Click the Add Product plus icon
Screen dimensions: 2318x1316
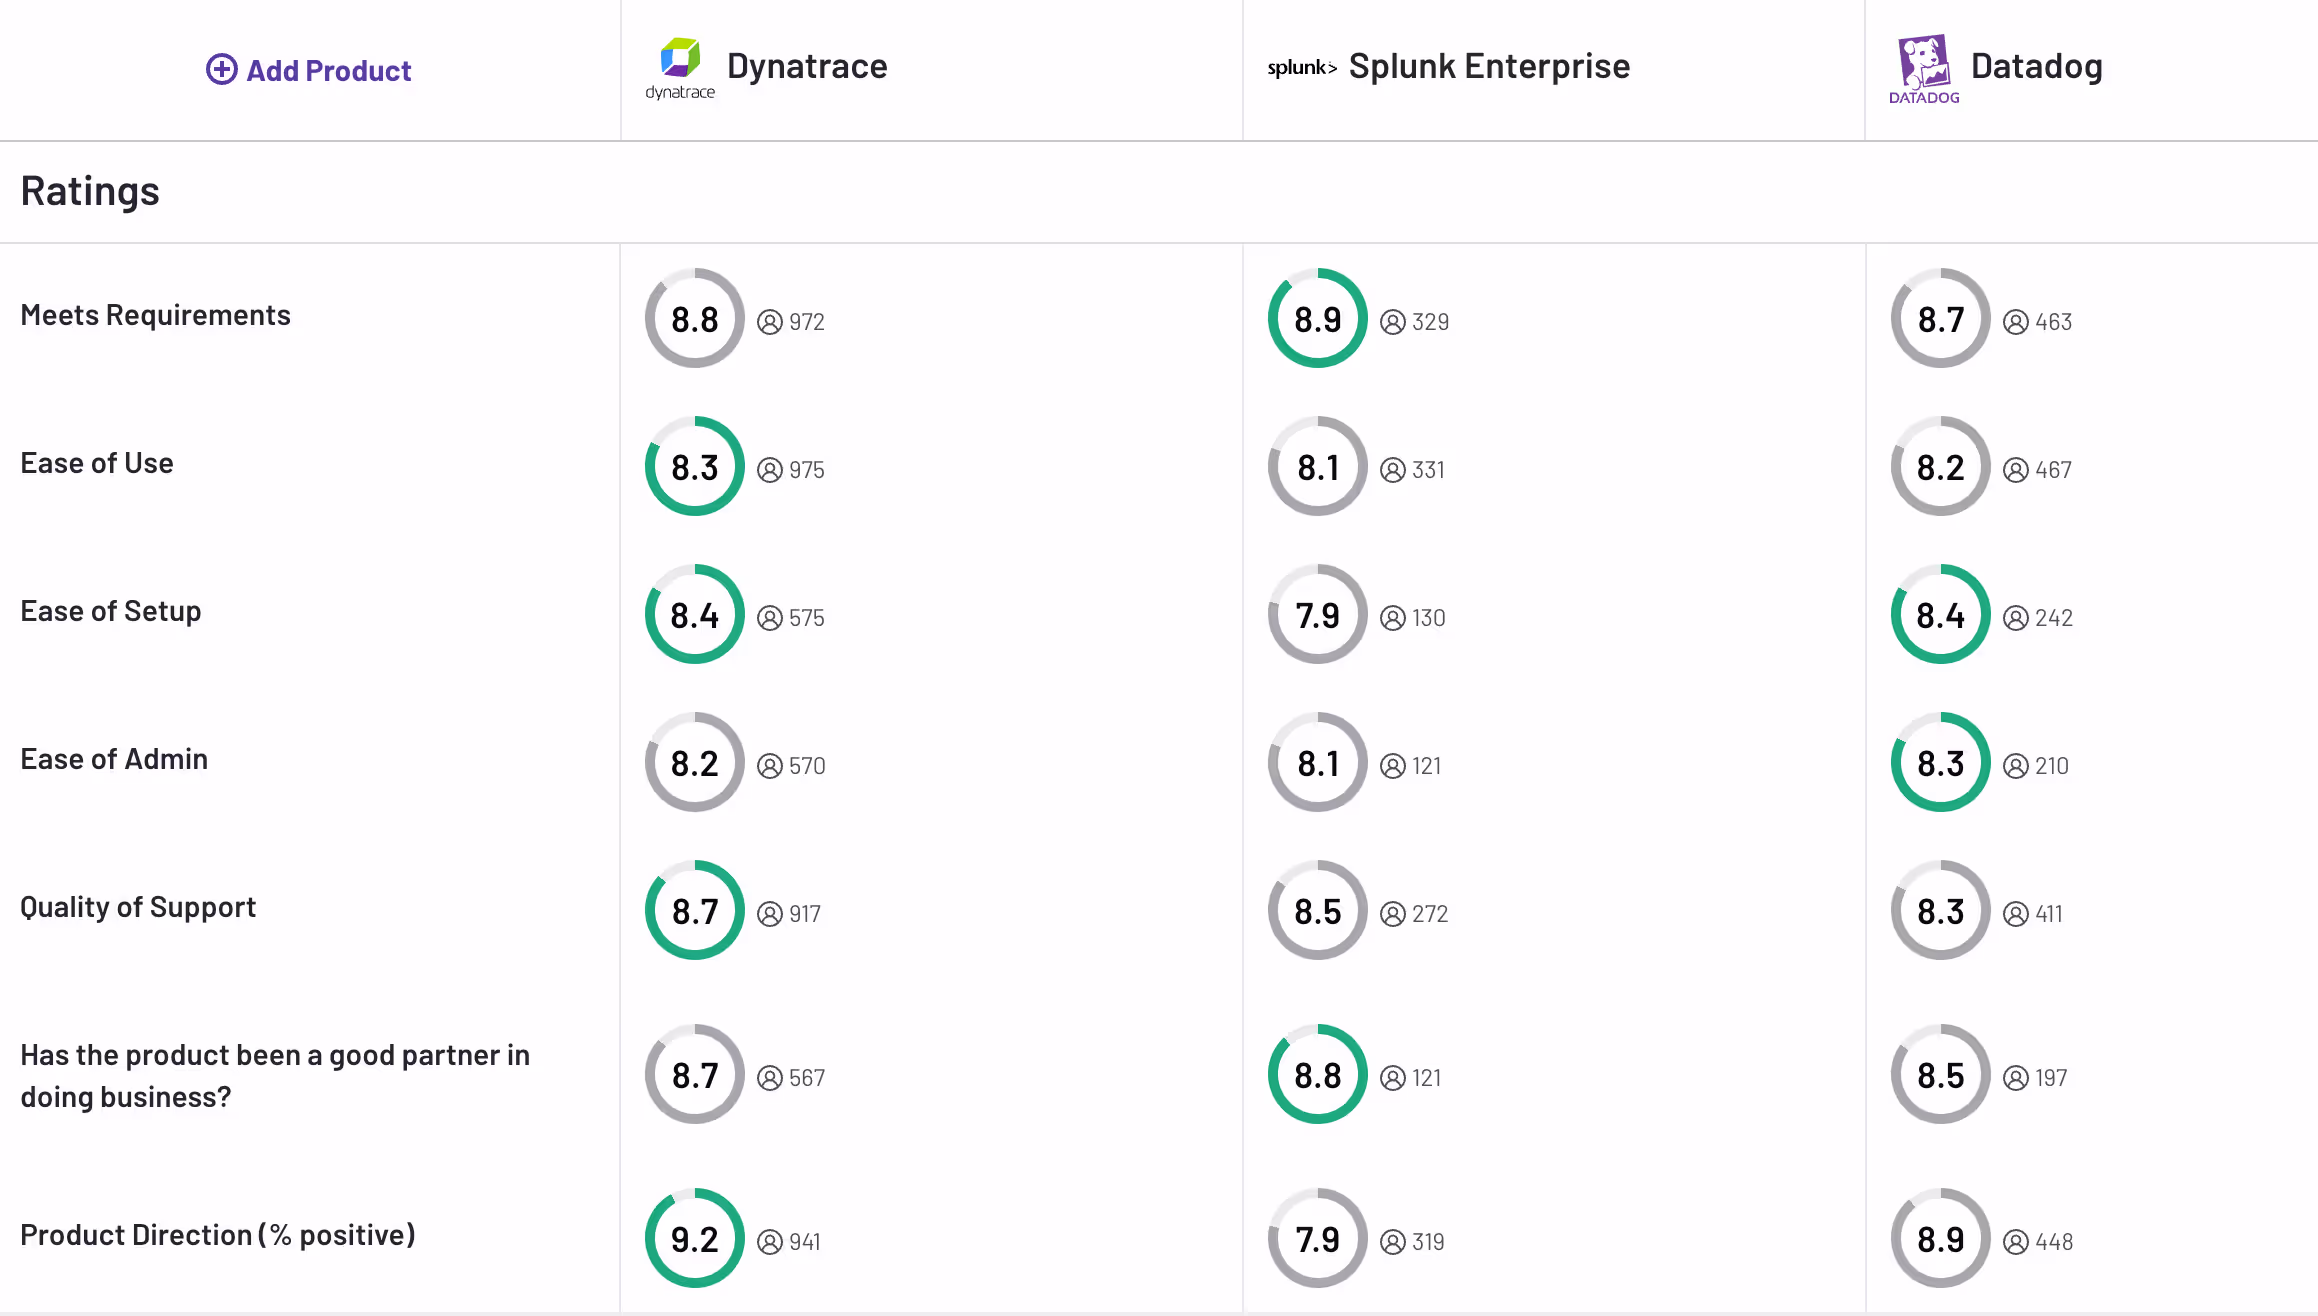pyautogui.click(x=221, y=70)
